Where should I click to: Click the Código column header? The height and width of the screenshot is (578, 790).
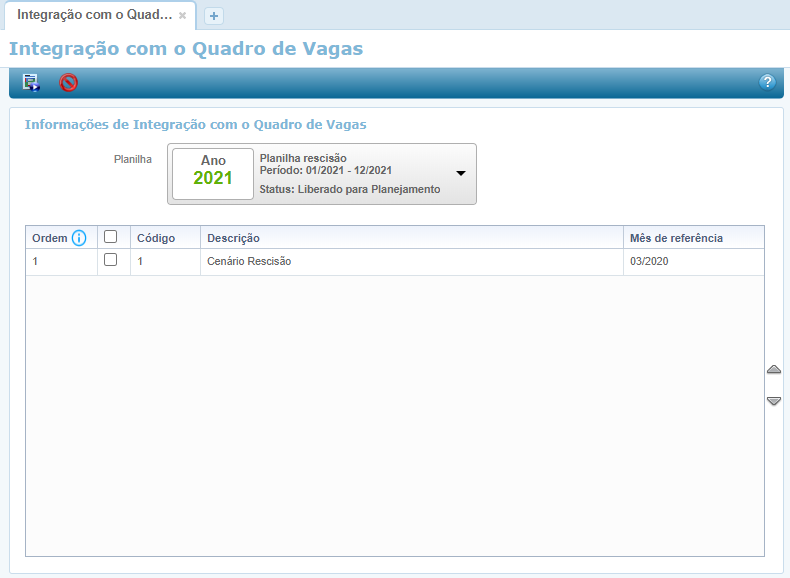pyautogui.click(x=156, y=238)
